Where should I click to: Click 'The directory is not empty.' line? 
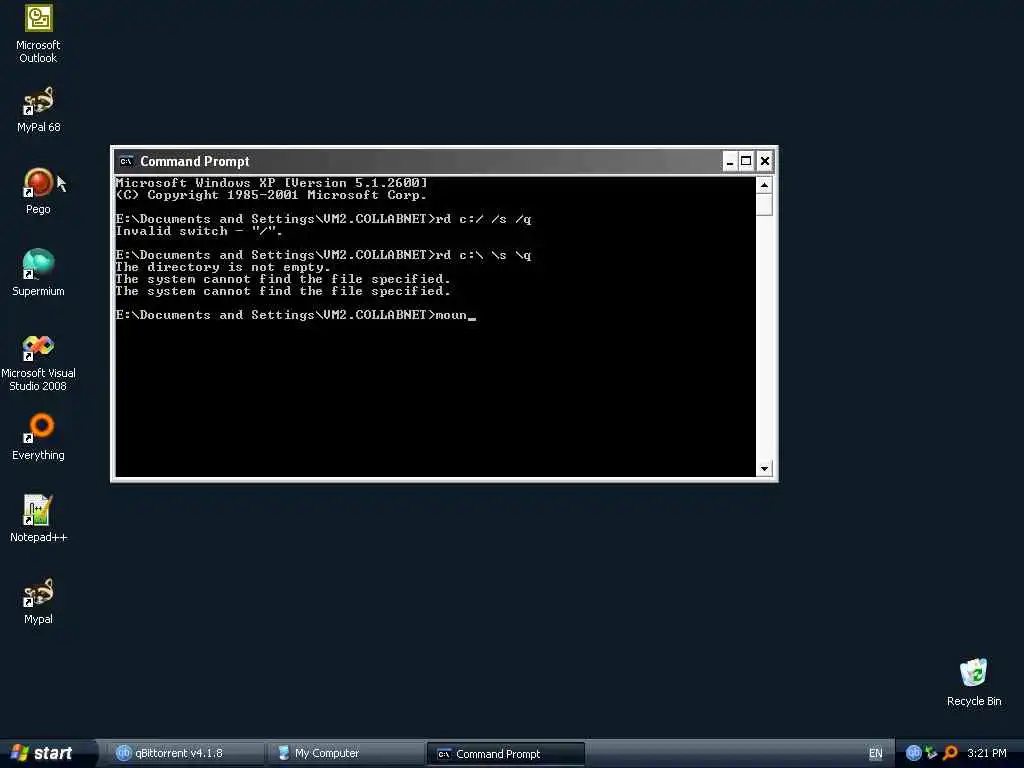click(x=223, y=267)
